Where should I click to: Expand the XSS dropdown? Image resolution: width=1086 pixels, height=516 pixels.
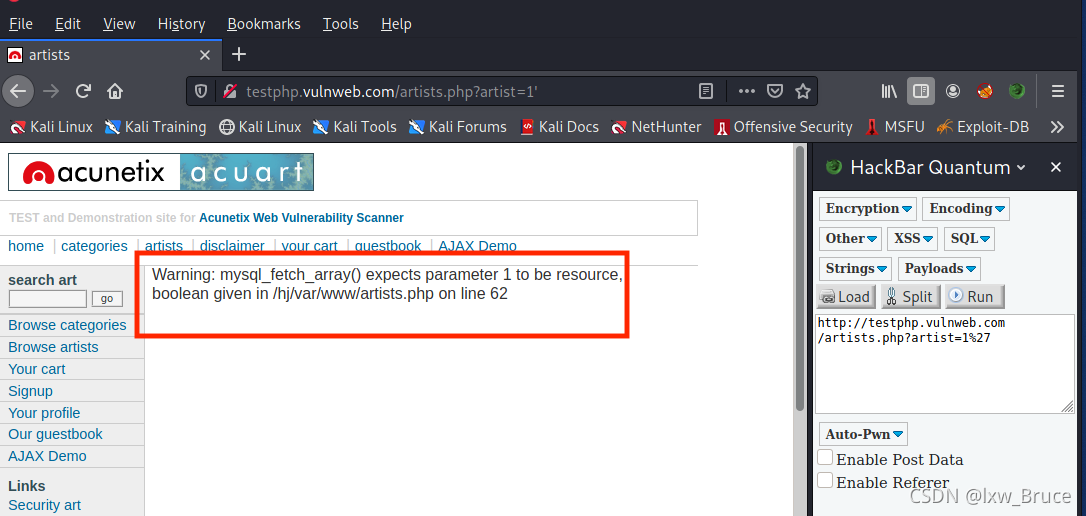(912, 238)
